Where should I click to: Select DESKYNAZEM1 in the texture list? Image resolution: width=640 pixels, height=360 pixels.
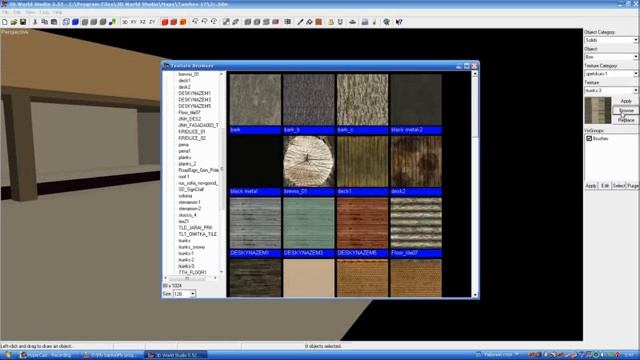coord(194,93)
